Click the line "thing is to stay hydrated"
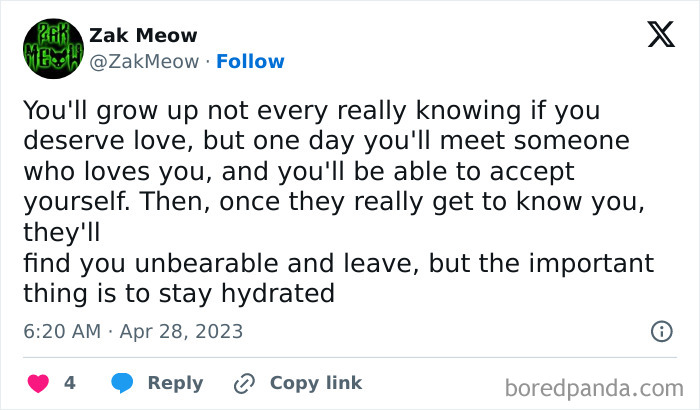This screenshot has width=700, height=410. 177,294
